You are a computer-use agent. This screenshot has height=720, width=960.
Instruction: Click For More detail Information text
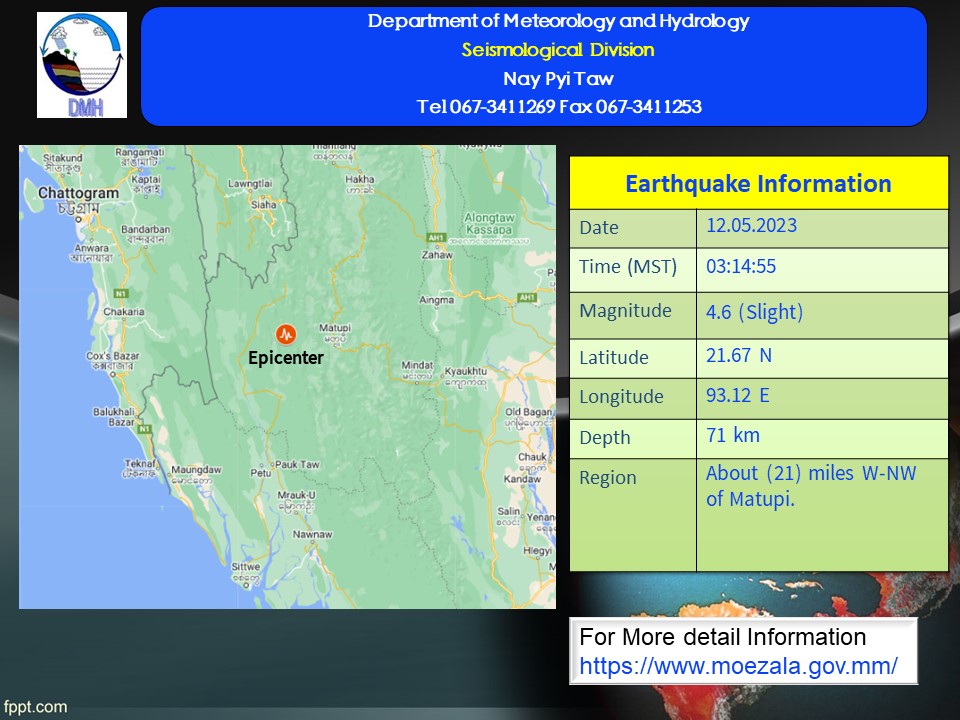click(x=722, y=637)
